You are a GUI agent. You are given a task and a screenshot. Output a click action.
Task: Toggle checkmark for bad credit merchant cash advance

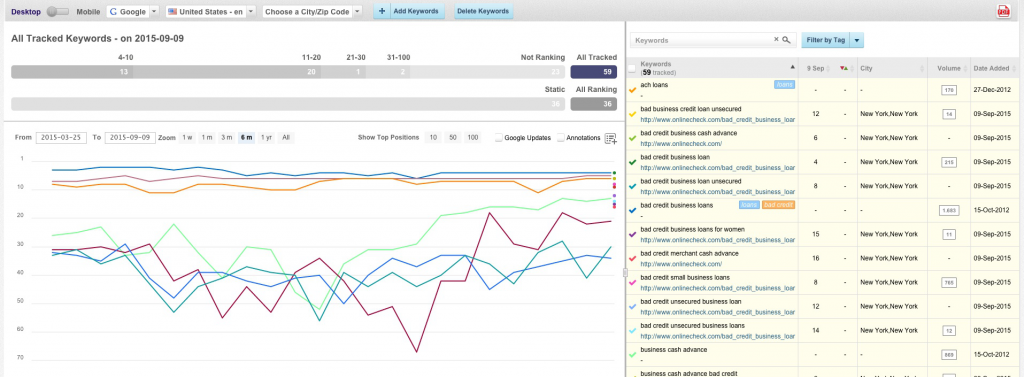[632, 259]
